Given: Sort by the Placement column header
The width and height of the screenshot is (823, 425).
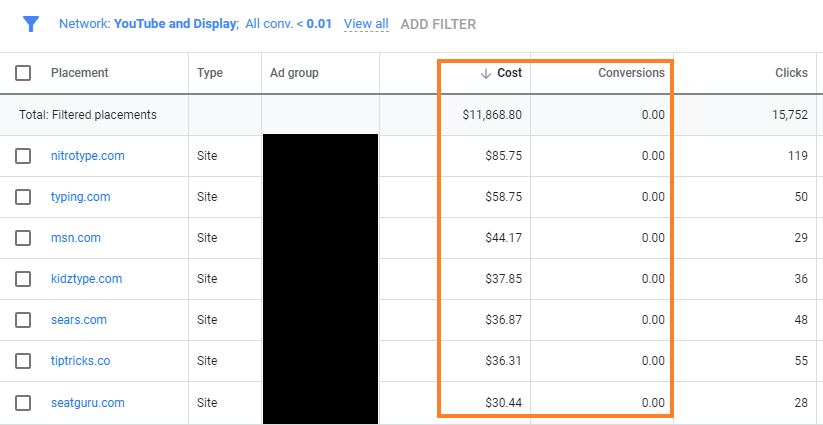Looking at the screenshot, I should (x=80, y=73).
